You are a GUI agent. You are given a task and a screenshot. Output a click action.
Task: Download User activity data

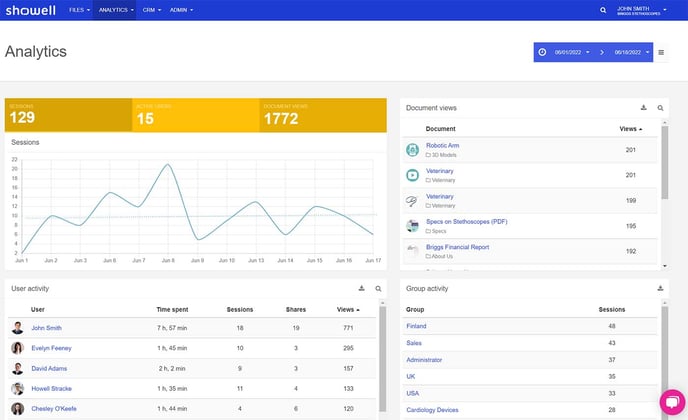362,288
